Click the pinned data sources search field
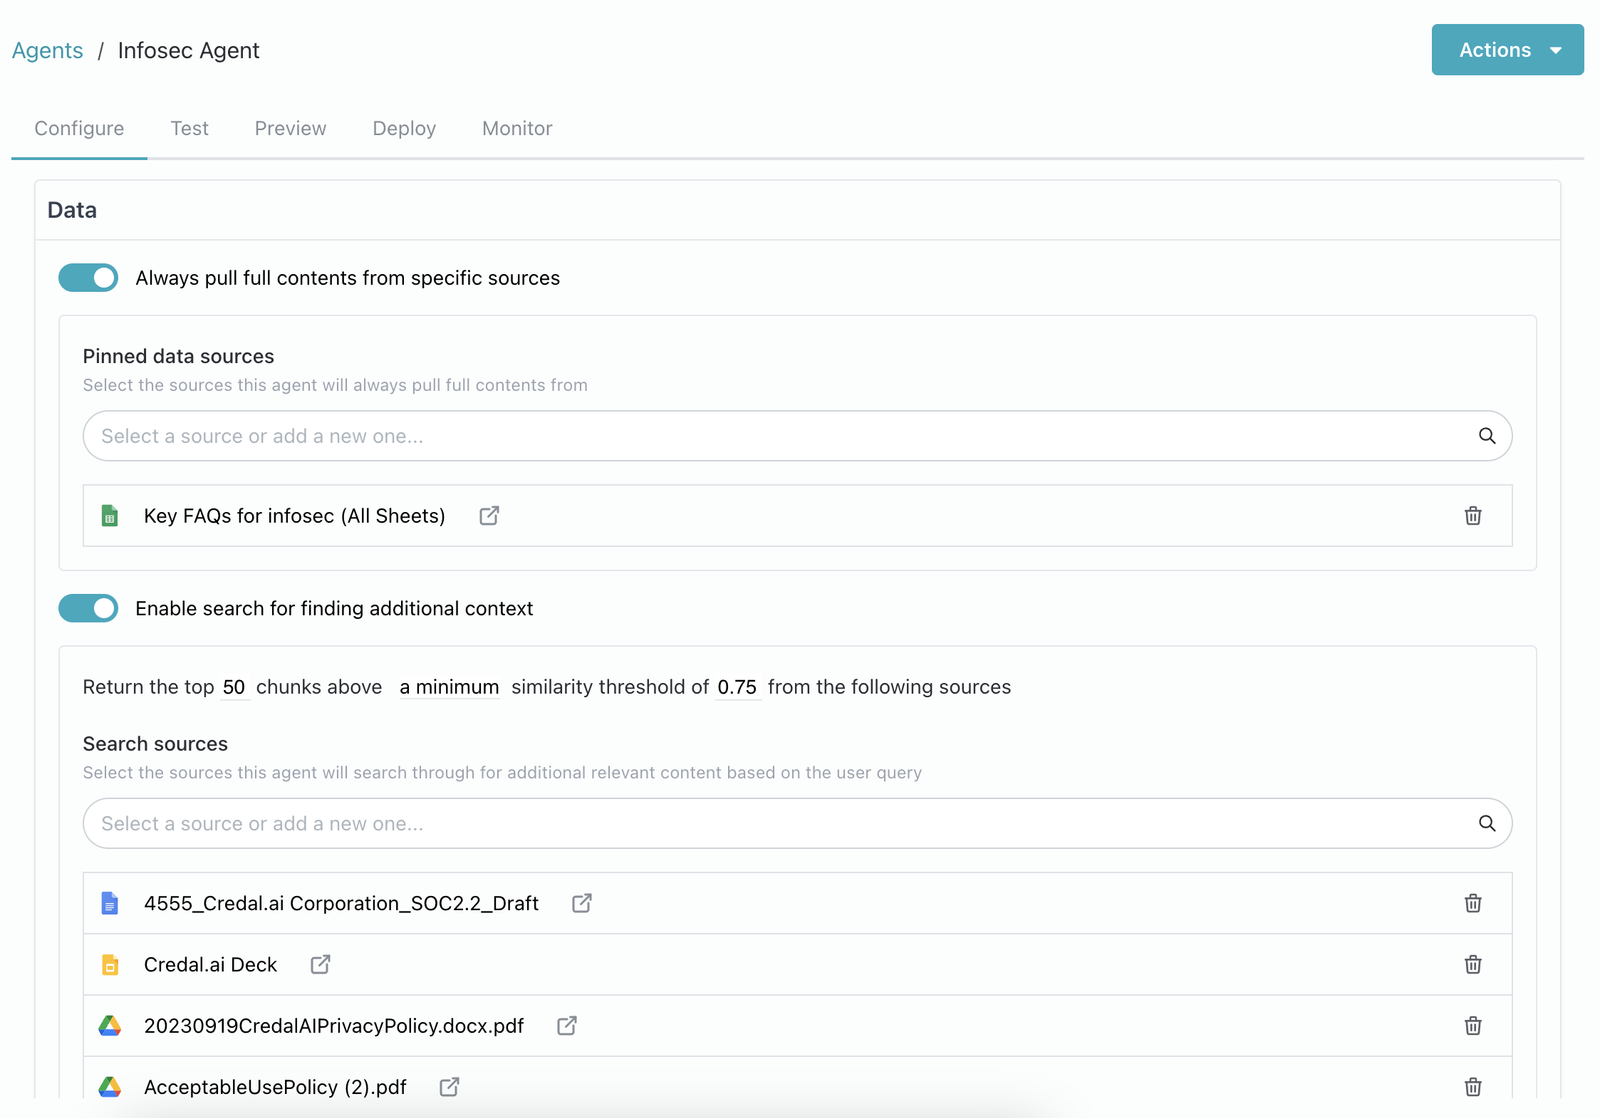This screenshot has height=1118, width=1600. [x=797, y=436]
